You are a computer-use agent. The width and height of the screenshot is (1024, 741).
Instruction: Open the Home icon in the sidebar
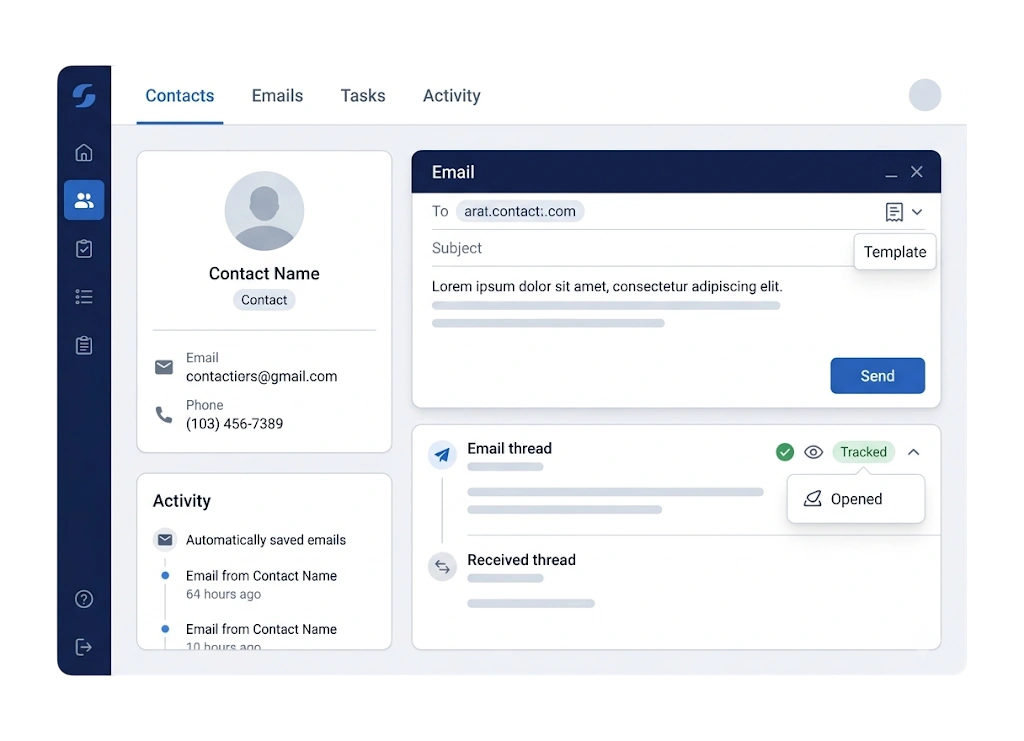(x=84, y=152)
